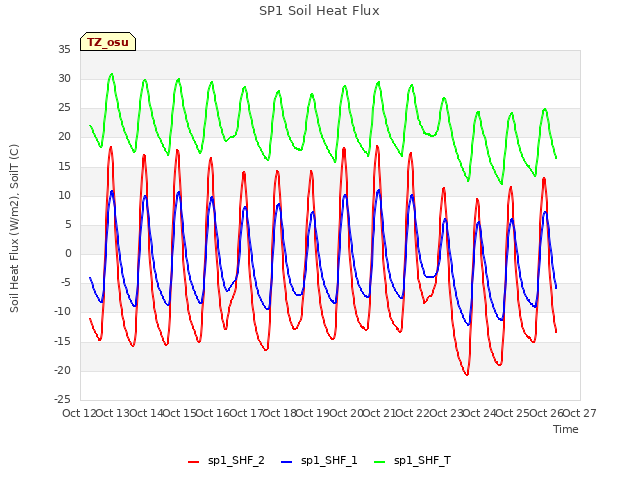Click the Oct 12 x-axis tick label
Screen dimensions: 640x480
point(79,413)
